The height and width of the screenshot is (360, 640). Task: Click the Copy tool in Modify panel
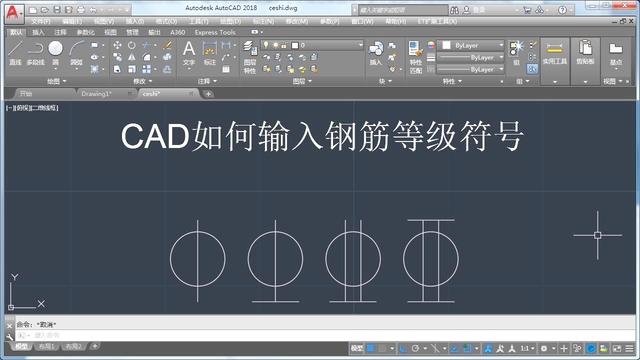(117, 57)
